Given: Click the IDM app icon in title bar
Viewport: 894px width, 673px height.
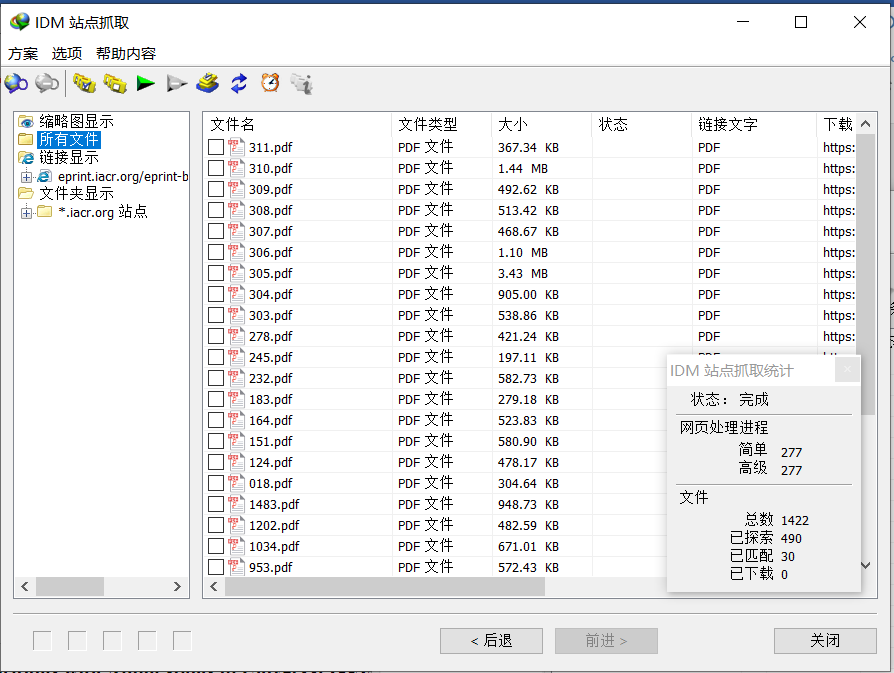Looking at the screenshot, I should [19, 22].
